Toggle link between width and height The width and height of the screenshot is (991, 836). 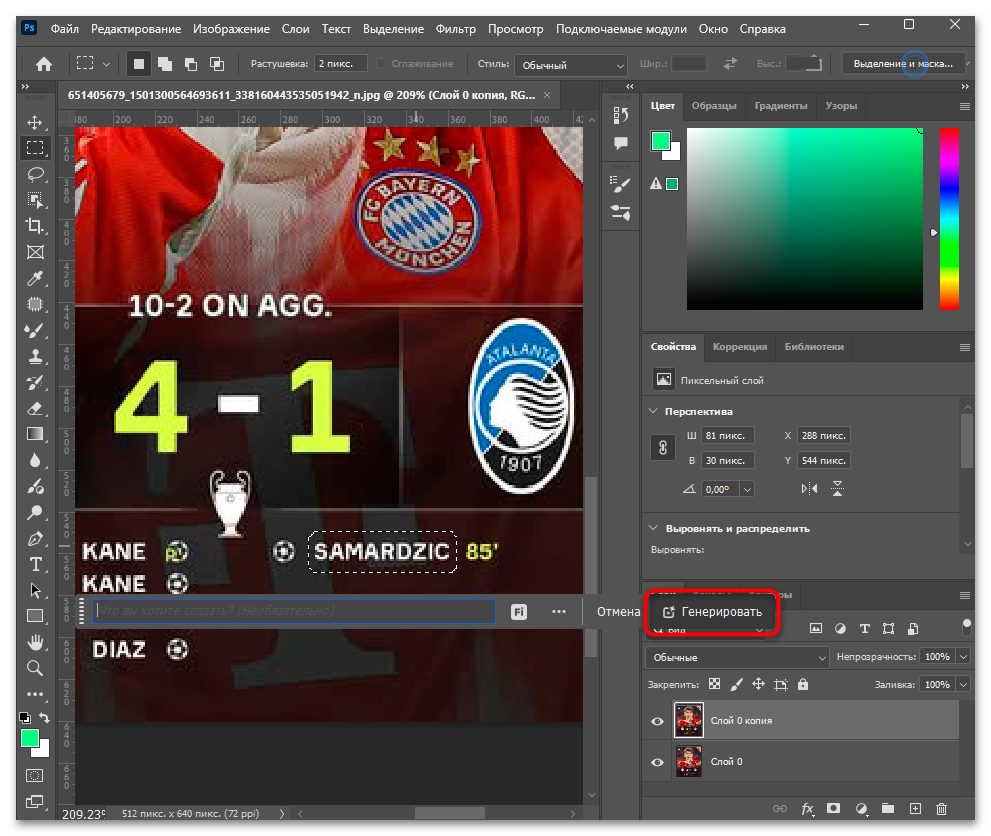coord(662,448)
